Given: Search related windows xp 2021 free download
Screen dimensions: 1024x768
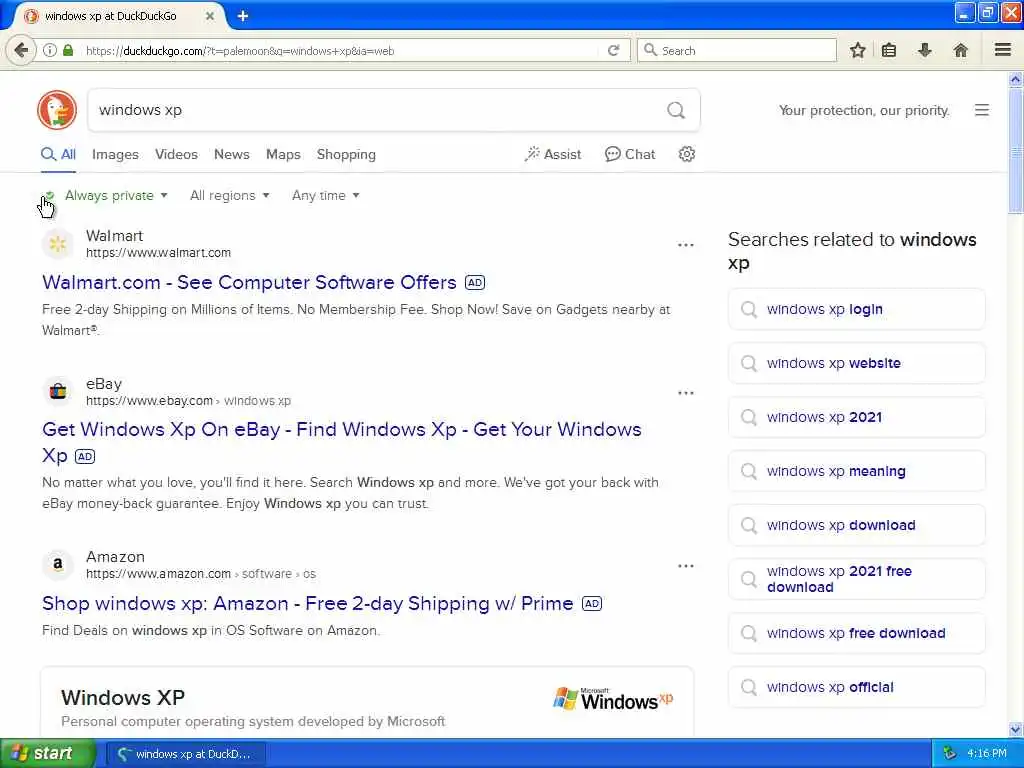Looking at the screenshot, I should (856, 579).
